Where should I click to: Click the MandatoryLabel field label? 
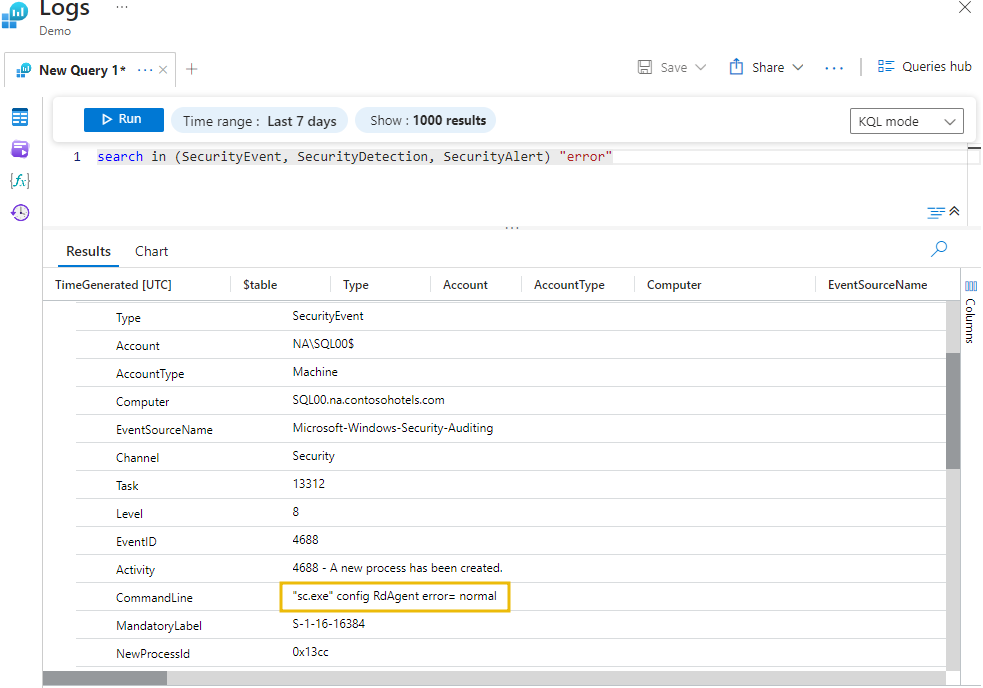pos(159,626)
